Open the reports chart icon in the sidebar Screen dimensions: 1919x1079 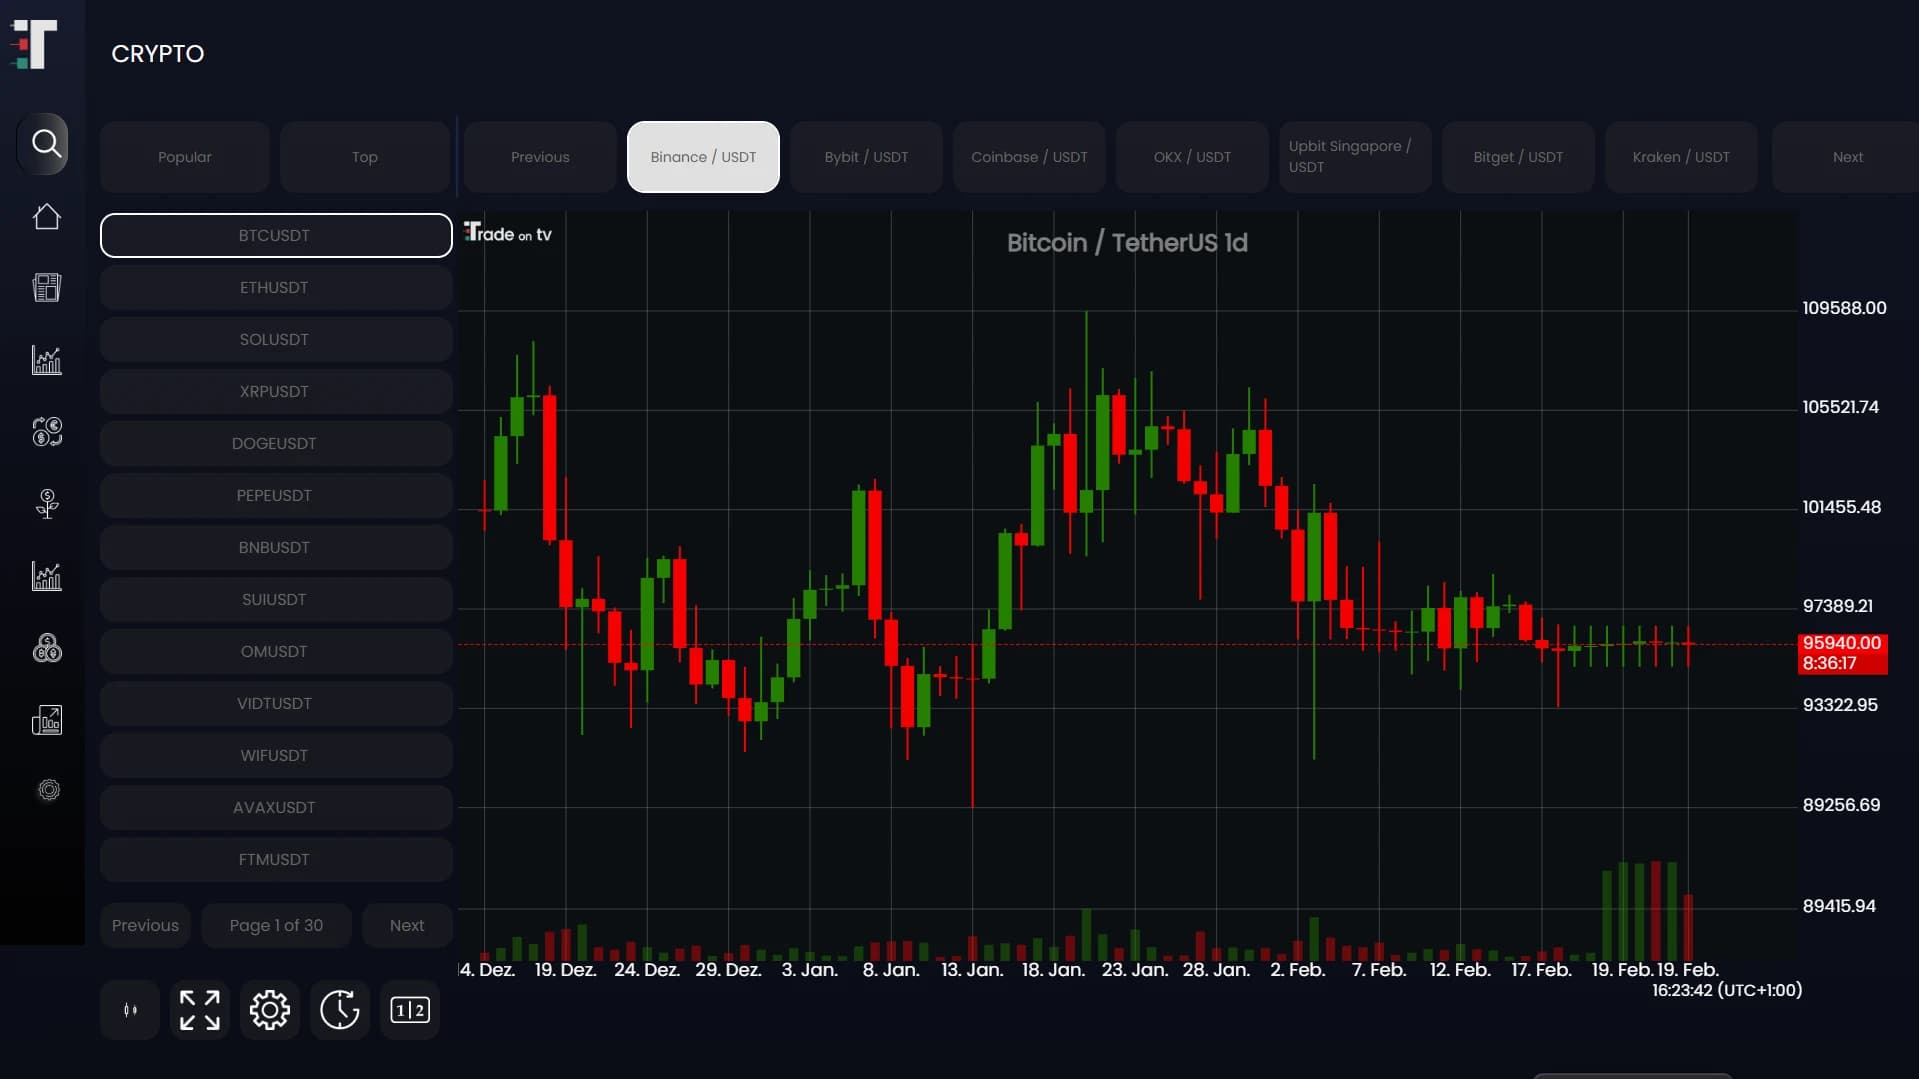[x=46, y=719]
